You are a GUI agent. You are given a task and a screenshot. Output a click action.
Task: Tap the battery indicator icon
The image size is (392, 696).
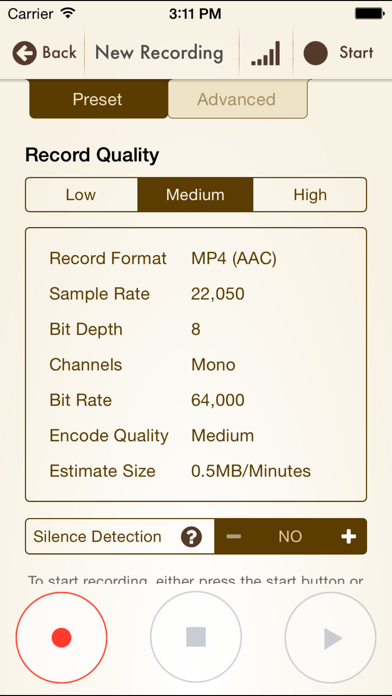point(369,14)
